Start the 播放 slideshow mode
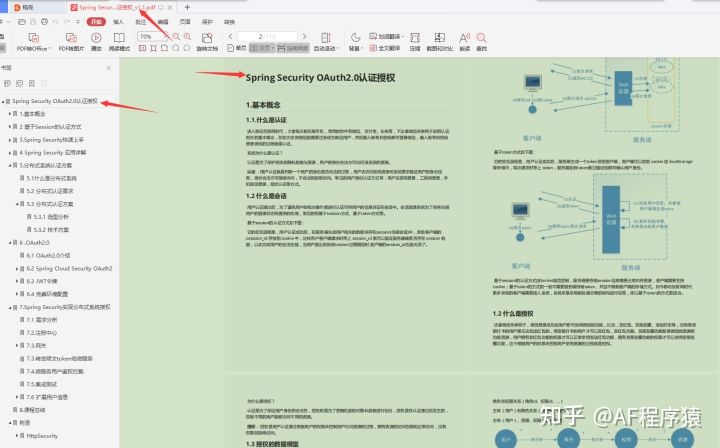Viewport: 720px width, 448px height. (96, 42)
